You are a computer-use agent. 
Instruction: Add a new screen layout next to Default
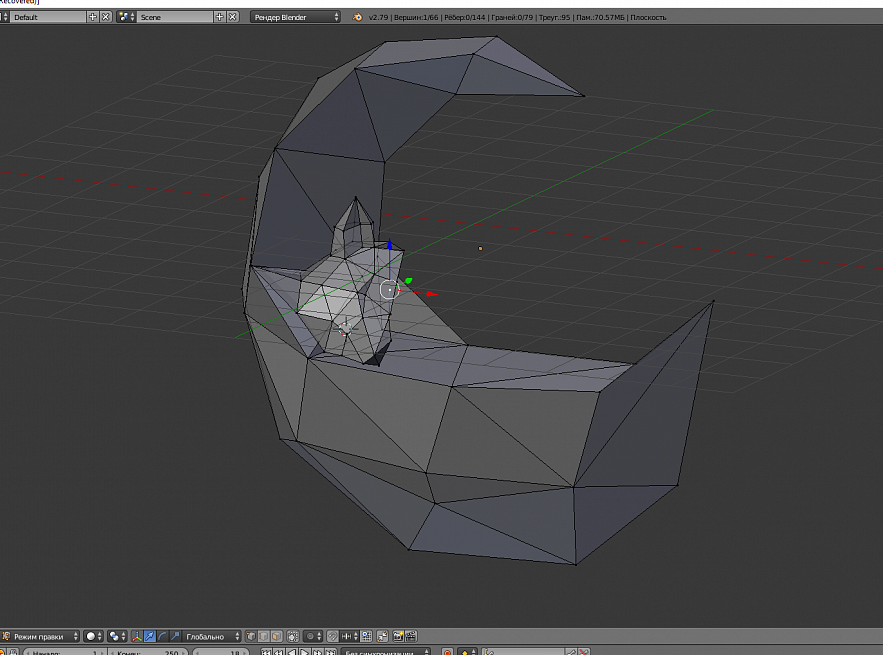[93, 17]
